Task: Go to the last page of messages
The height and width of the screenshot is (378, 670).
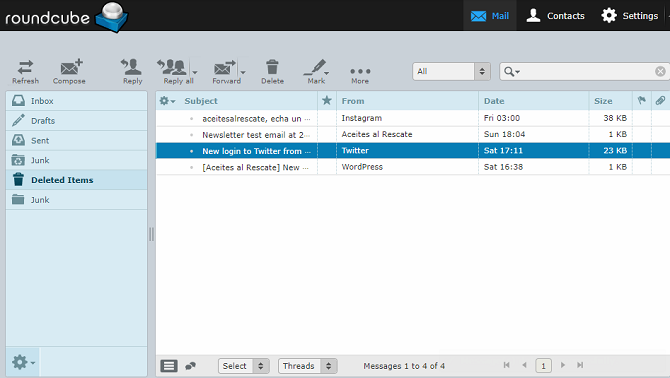Action: click(x=580, y=365)
